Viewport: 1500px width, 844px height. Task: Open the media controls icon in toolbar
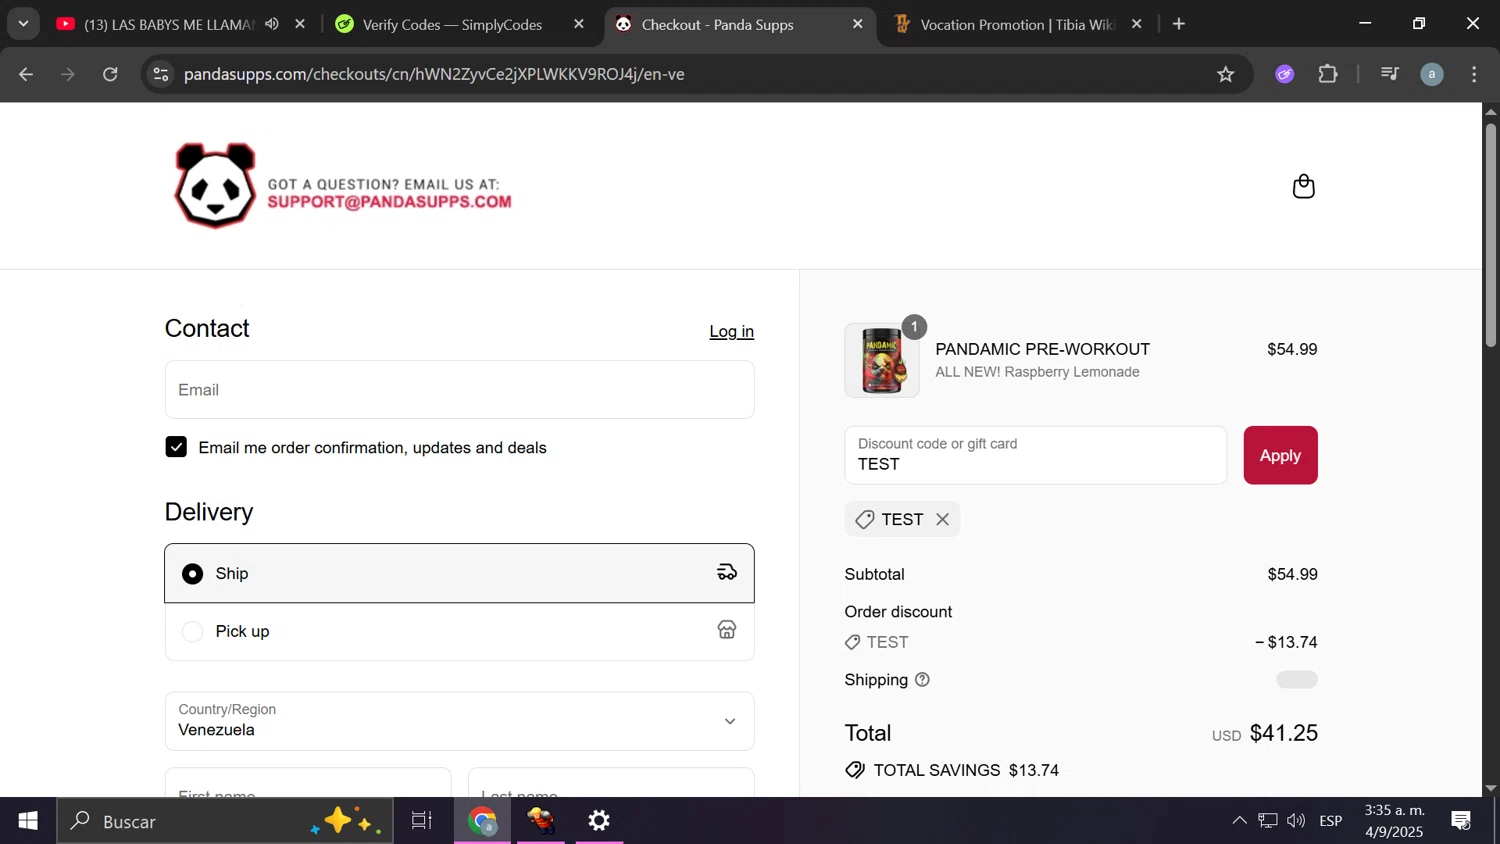pyautogui.click(x=1389, y=74)
